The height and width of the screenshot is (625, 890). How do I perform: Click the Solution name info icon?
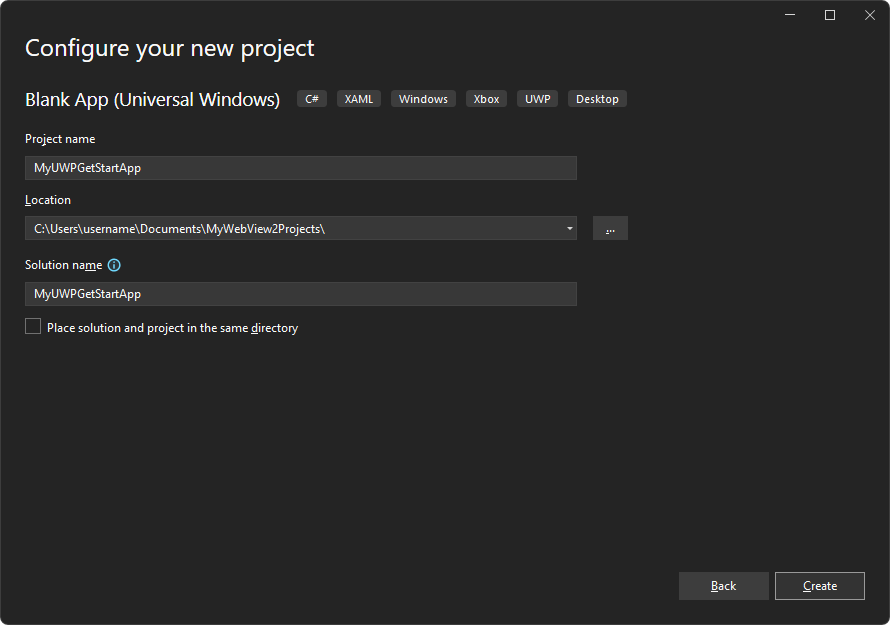pyautogui.click(x=113, y=264)
